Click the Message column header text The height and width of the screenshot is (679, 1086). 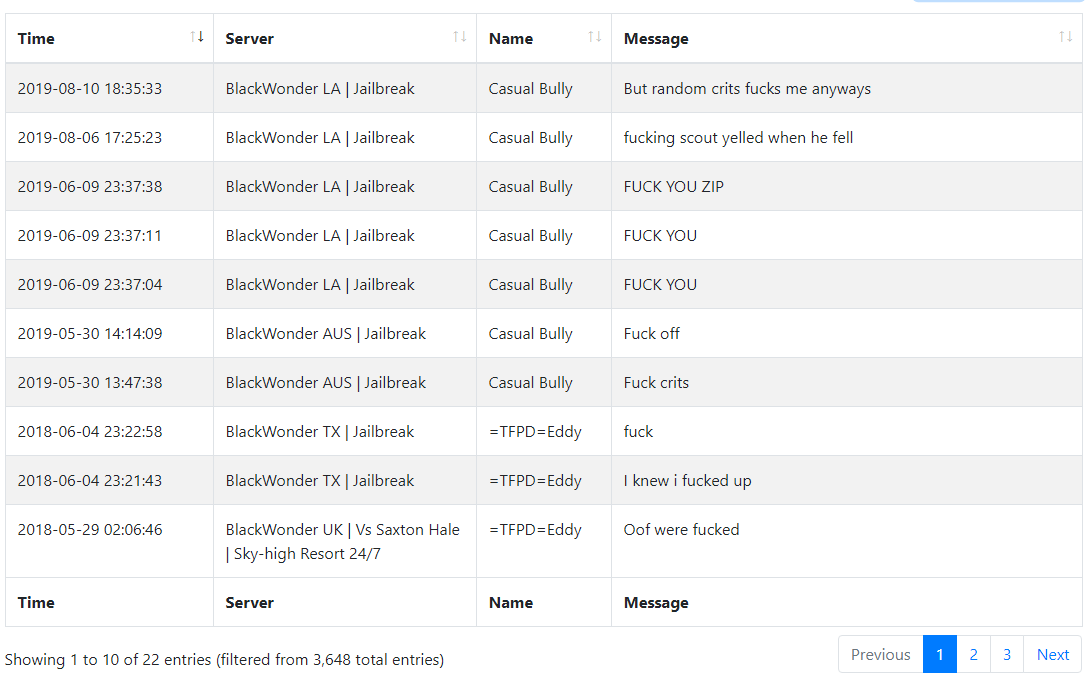coord(656,39)
